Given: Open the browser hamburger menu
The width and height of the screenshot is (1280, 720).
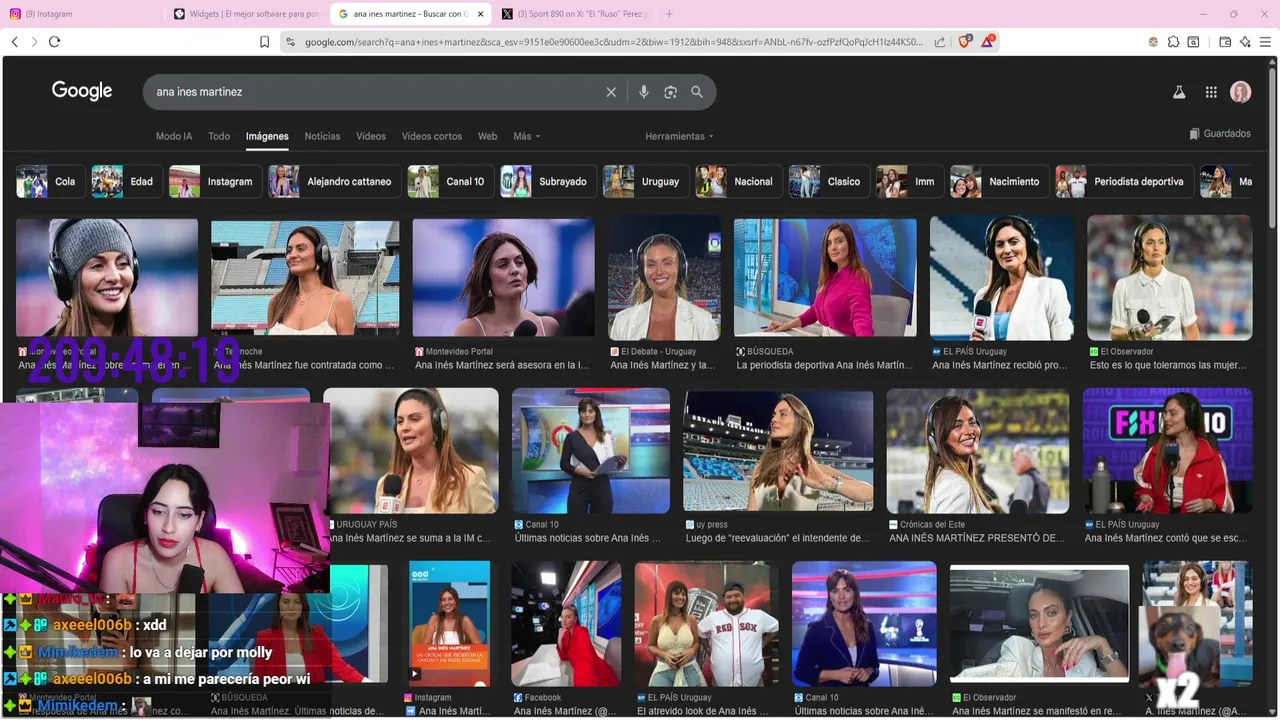Looking at the screenshot, I should (x=1265, y=42).
